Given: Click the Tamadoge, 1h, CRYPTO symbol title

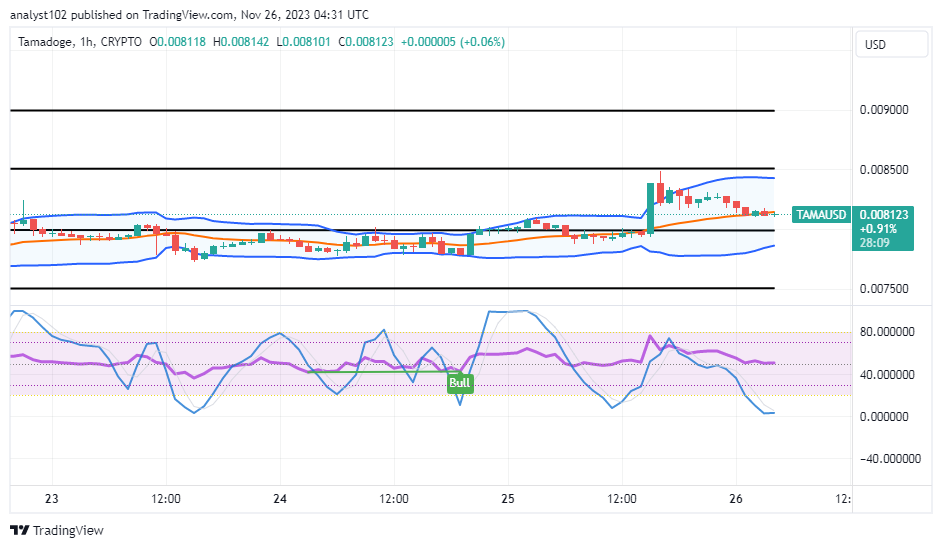Looking at the screenshot, I should click(x=80, y=42).
